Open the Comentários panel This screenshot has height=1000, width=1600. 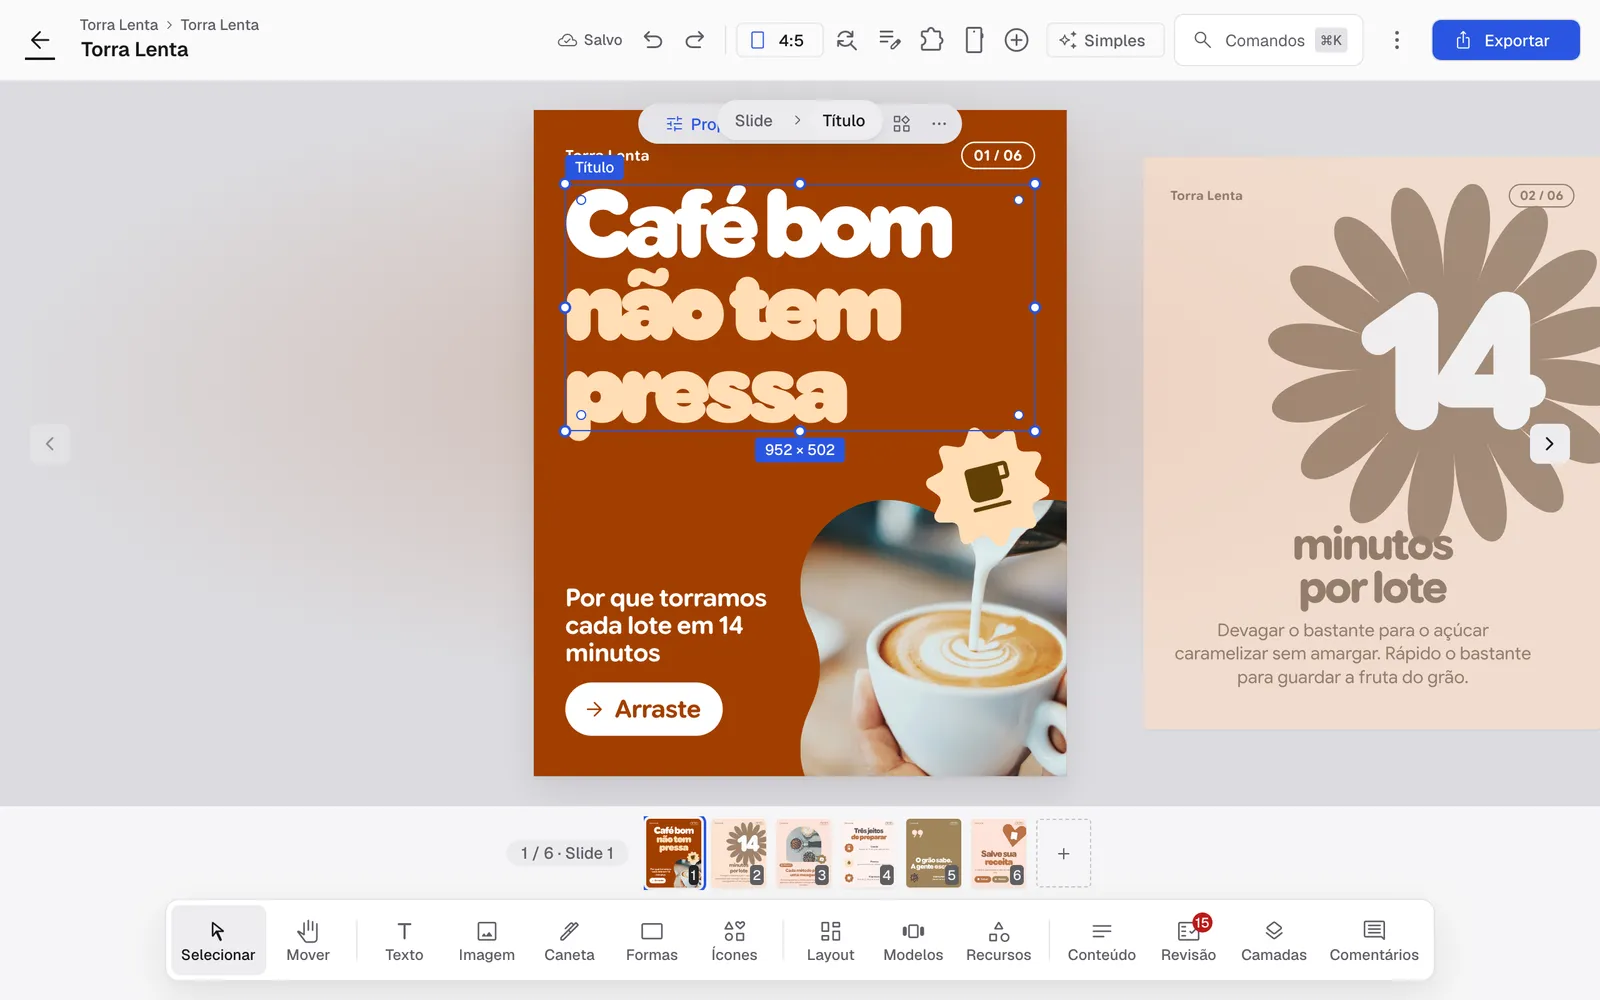click(x=1374, y=941)
